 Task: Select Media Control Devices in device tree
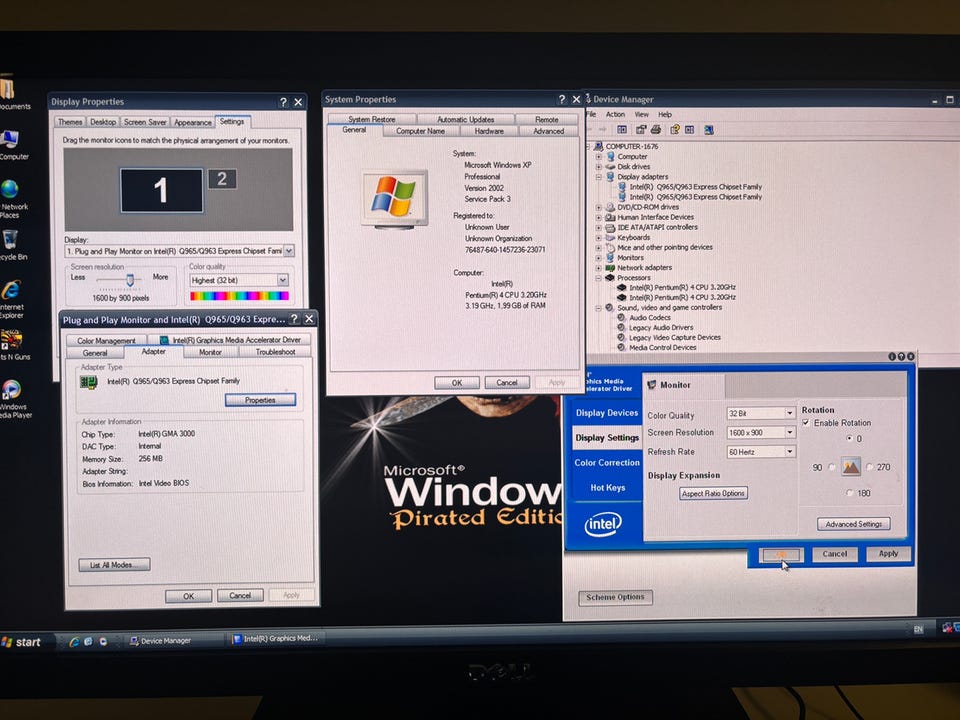coord(662,348)
